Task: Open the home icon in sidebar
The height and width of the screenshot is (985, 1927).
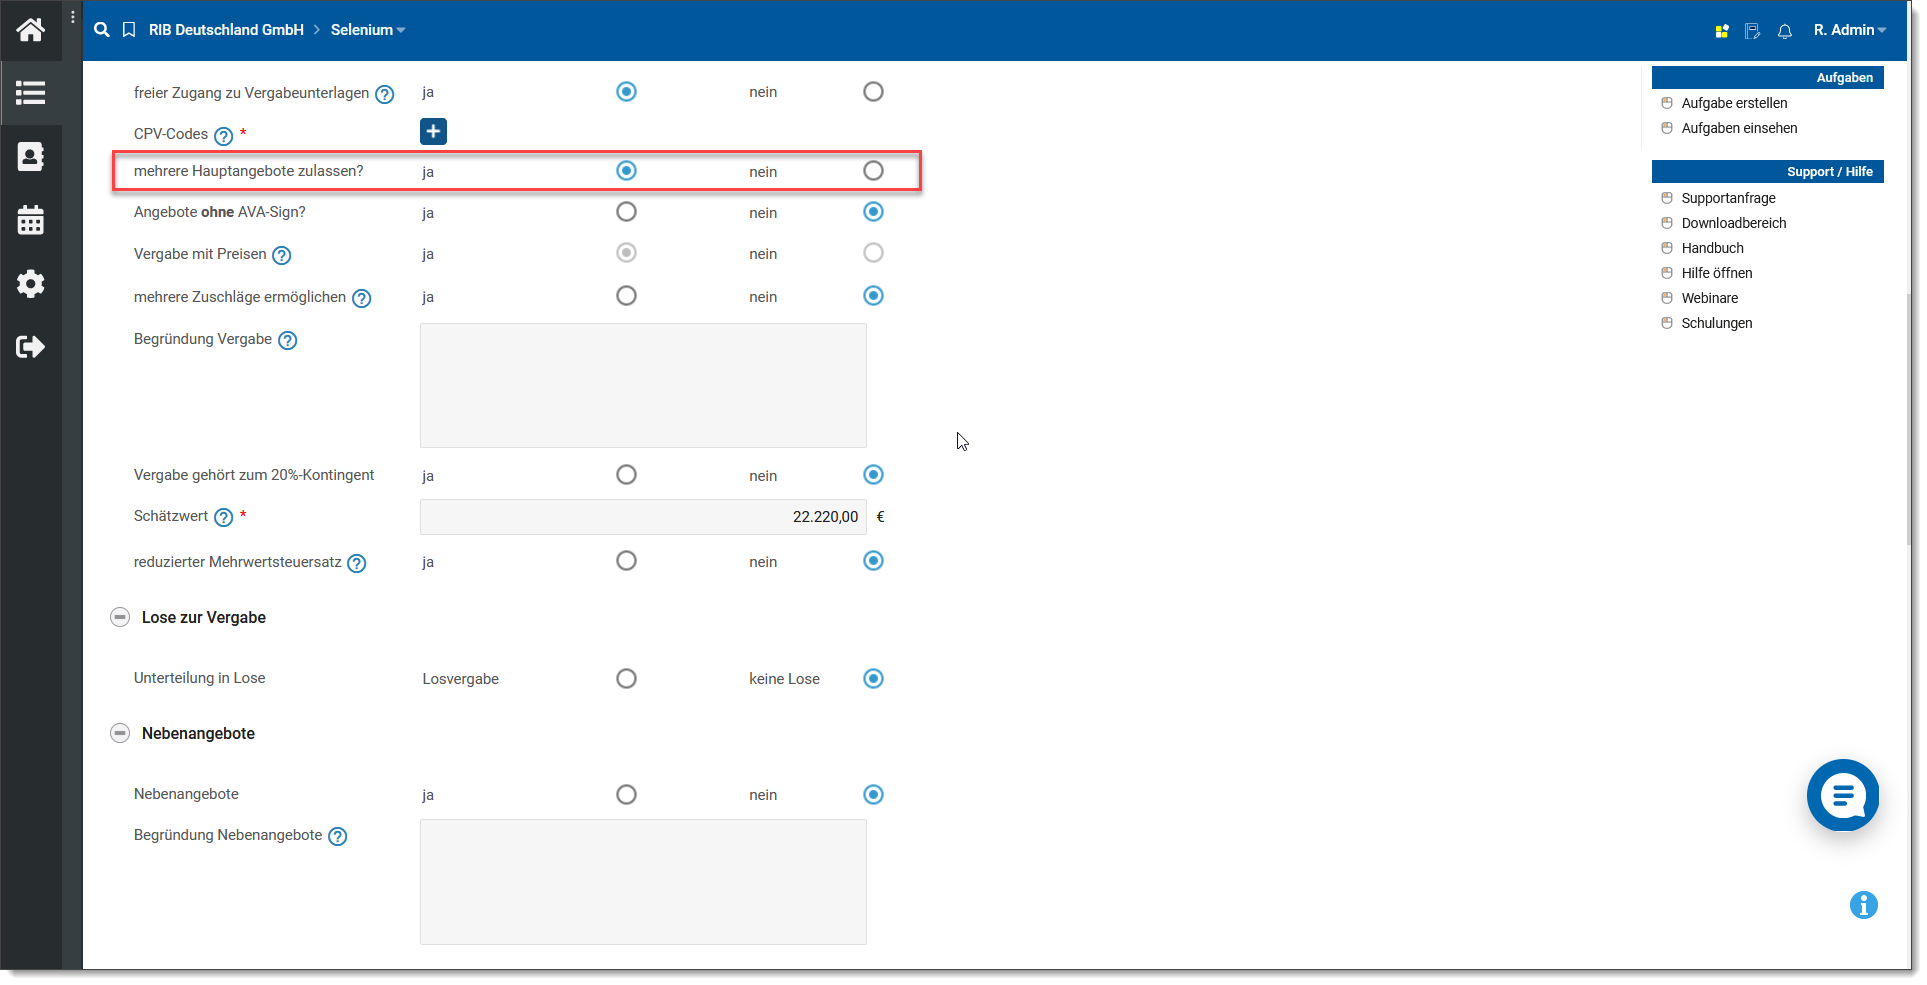Action: point(30,30)
